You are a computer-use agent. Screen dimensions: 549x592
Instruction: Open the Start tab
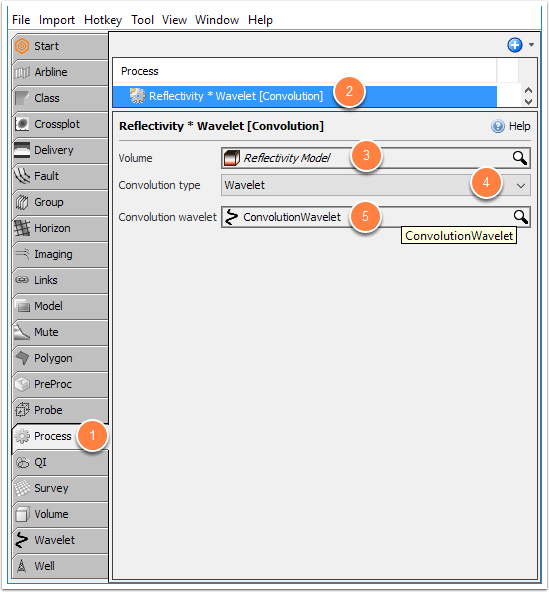(x=60, y=46)
